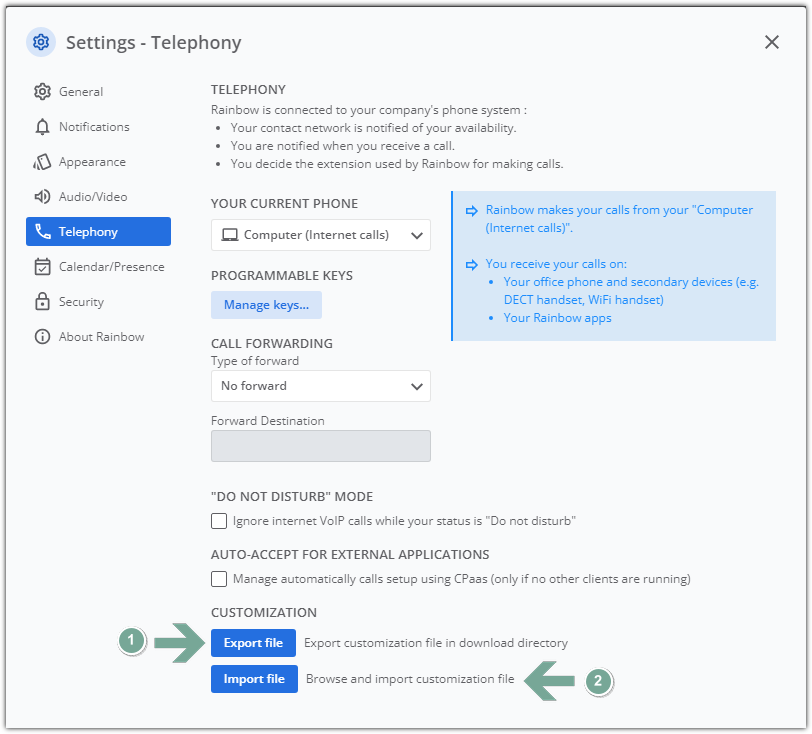Open the Your Current Phone dropdown
812x734 pixels.
pyautogui.click(x=321, y=235)
